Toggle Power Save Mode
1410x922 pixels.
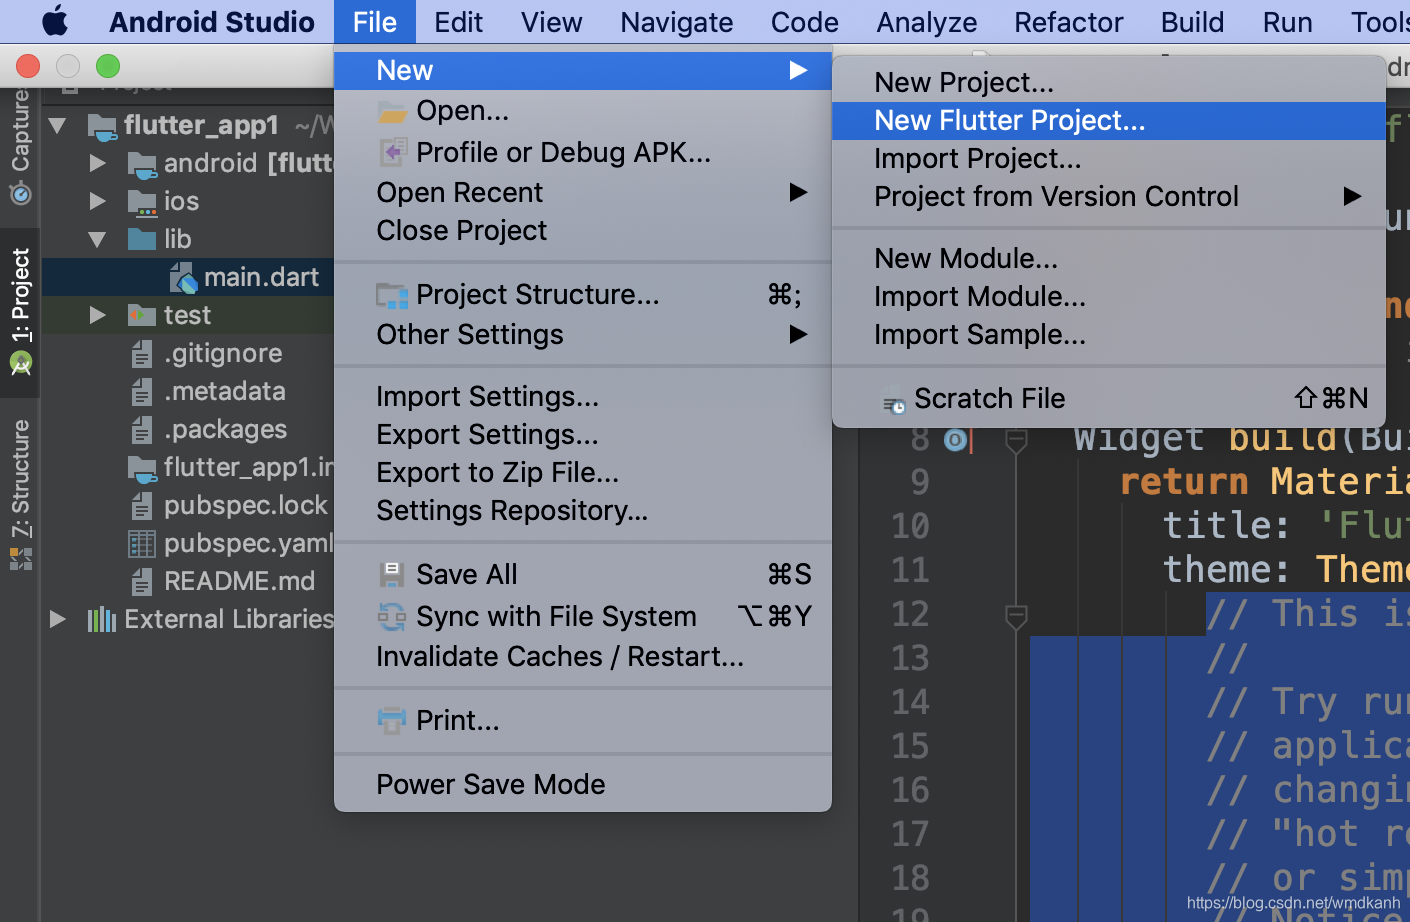[583, 785]
